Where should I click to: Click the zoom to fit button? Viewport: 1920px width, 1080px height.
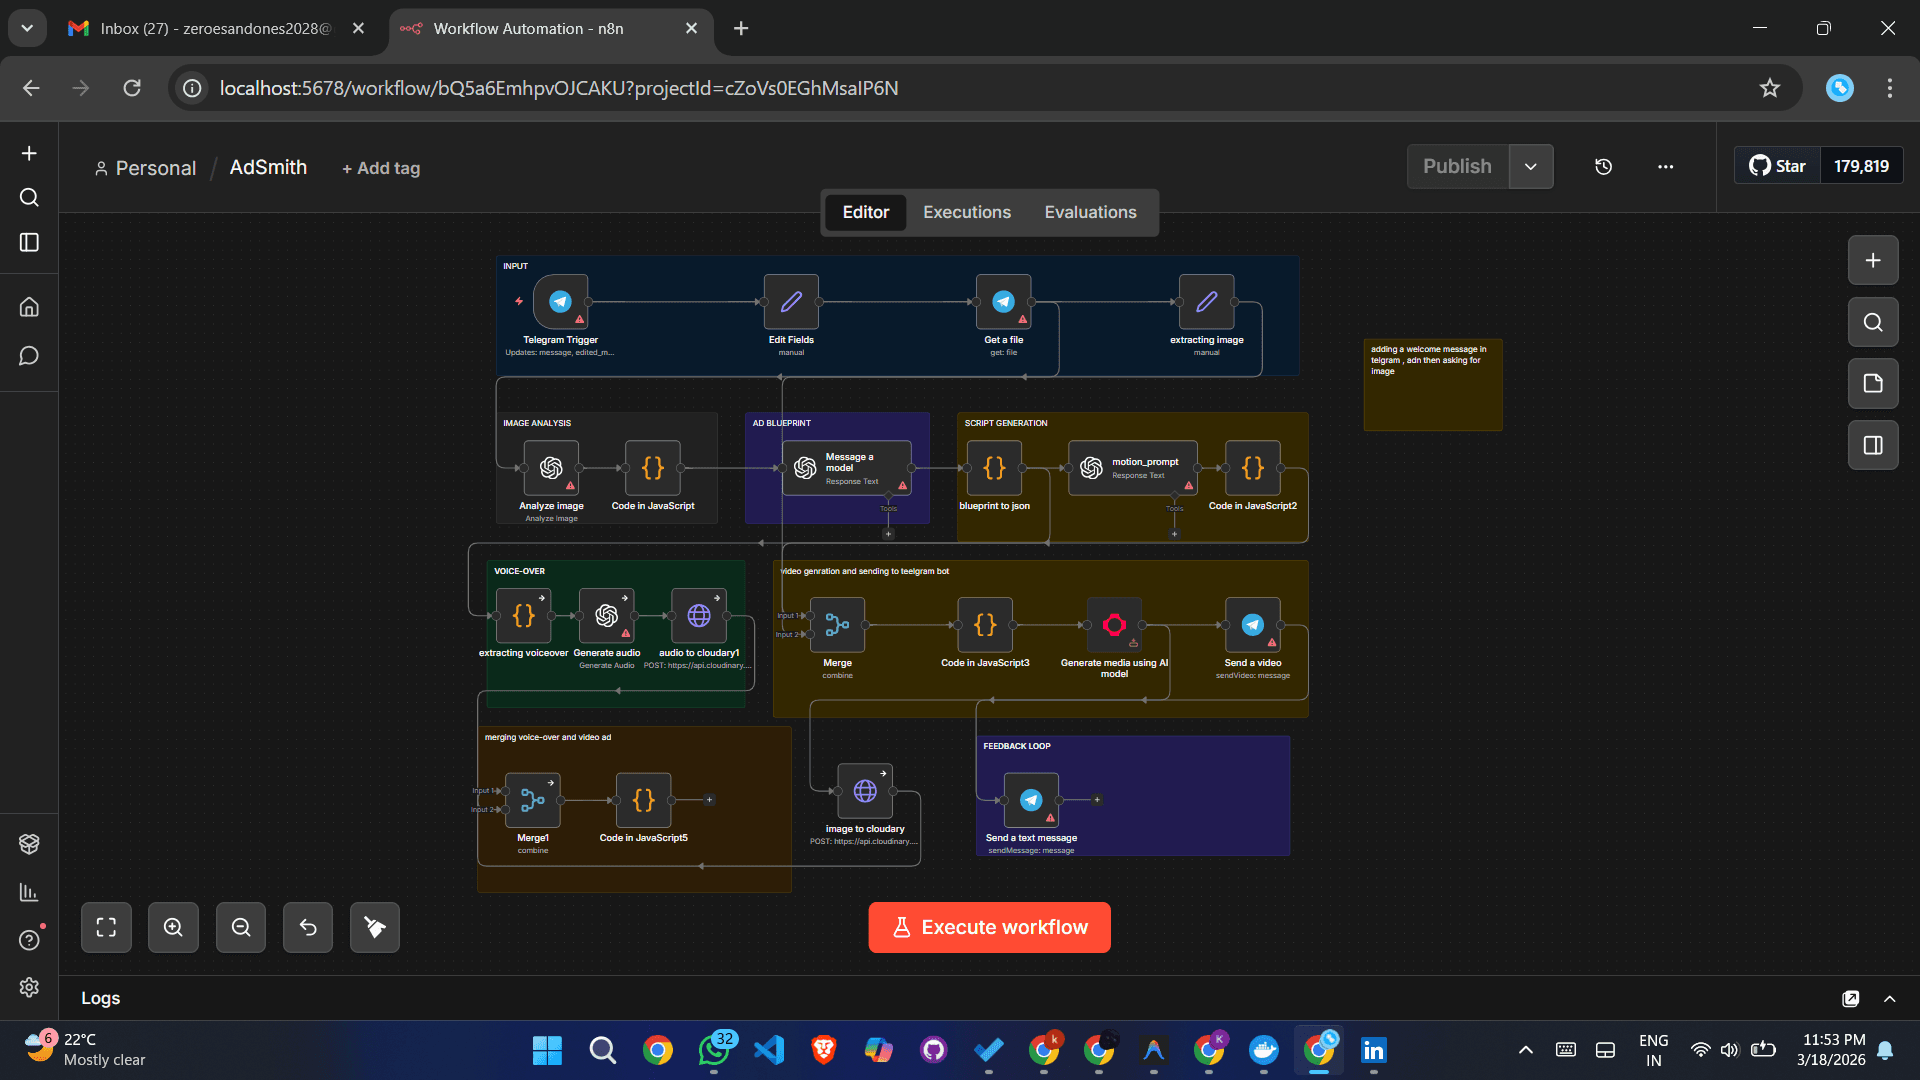tap(106, 927)
